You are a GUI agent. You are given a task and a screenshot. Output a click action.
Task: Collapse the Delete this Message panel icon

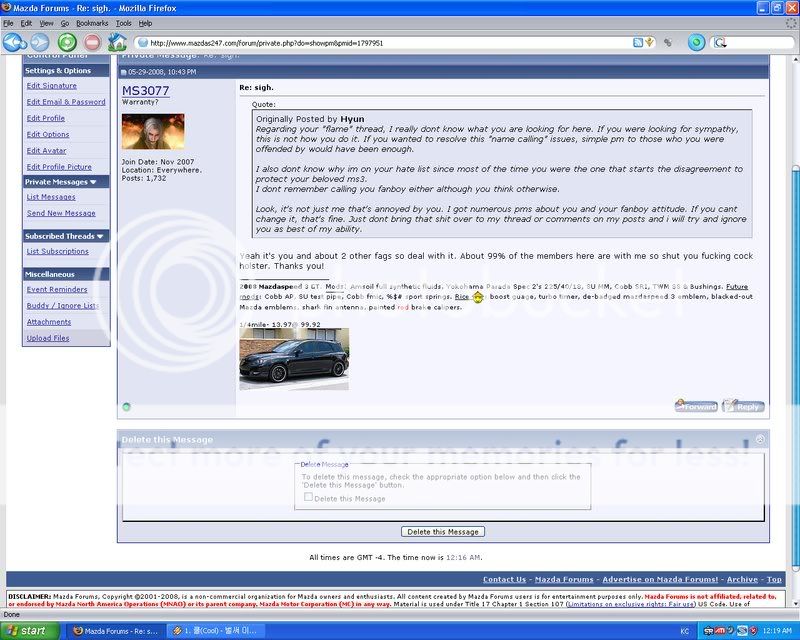[760, 439]
